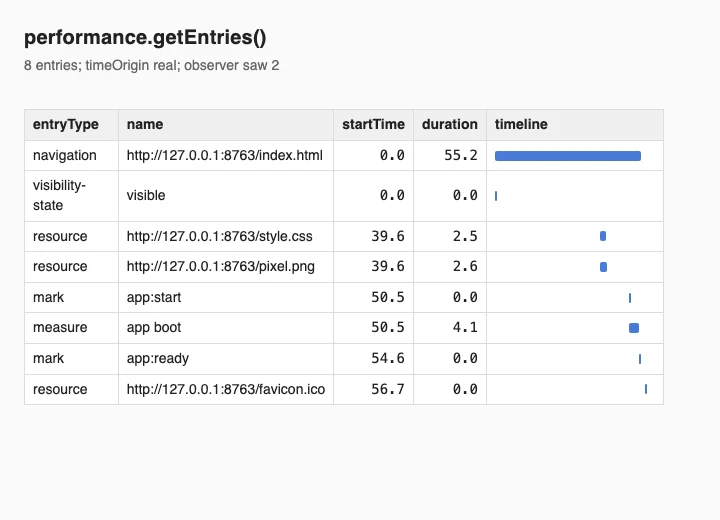Click the startTime column header
720x520 pixels.
[x=373, y=124]
